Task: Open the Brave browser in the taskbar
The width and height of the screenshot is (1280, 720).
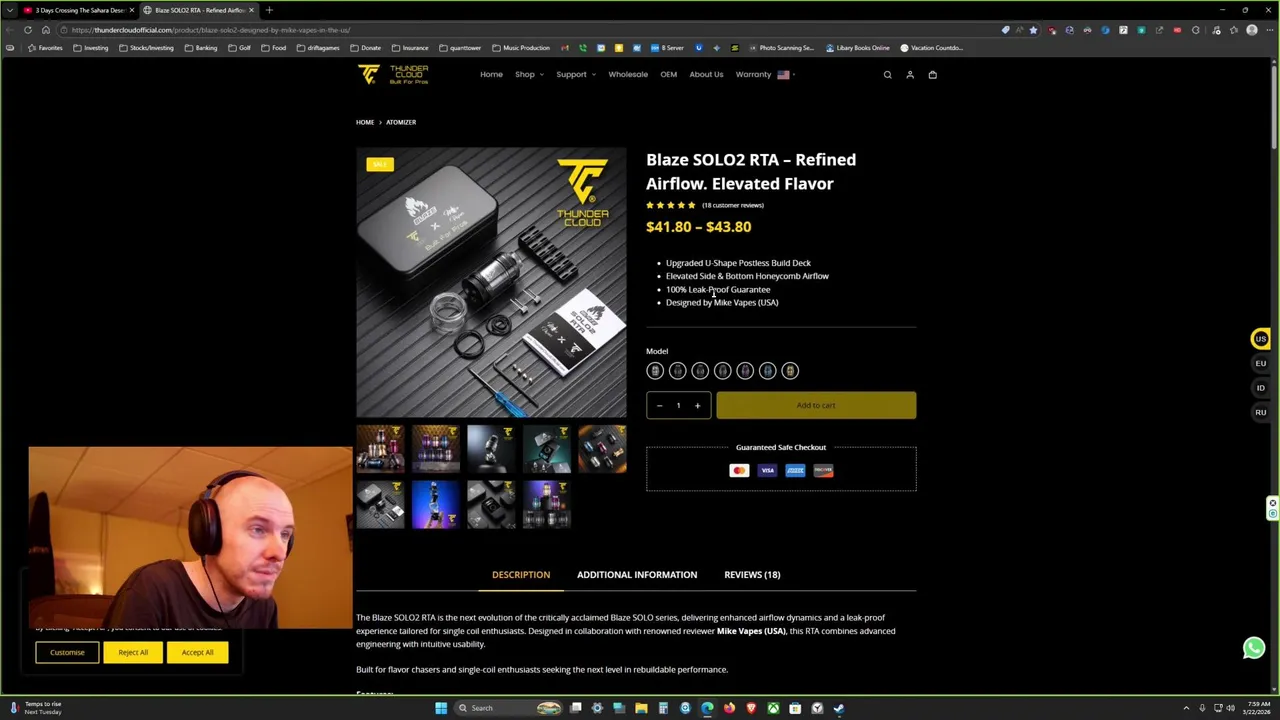Action: point(751,708)
